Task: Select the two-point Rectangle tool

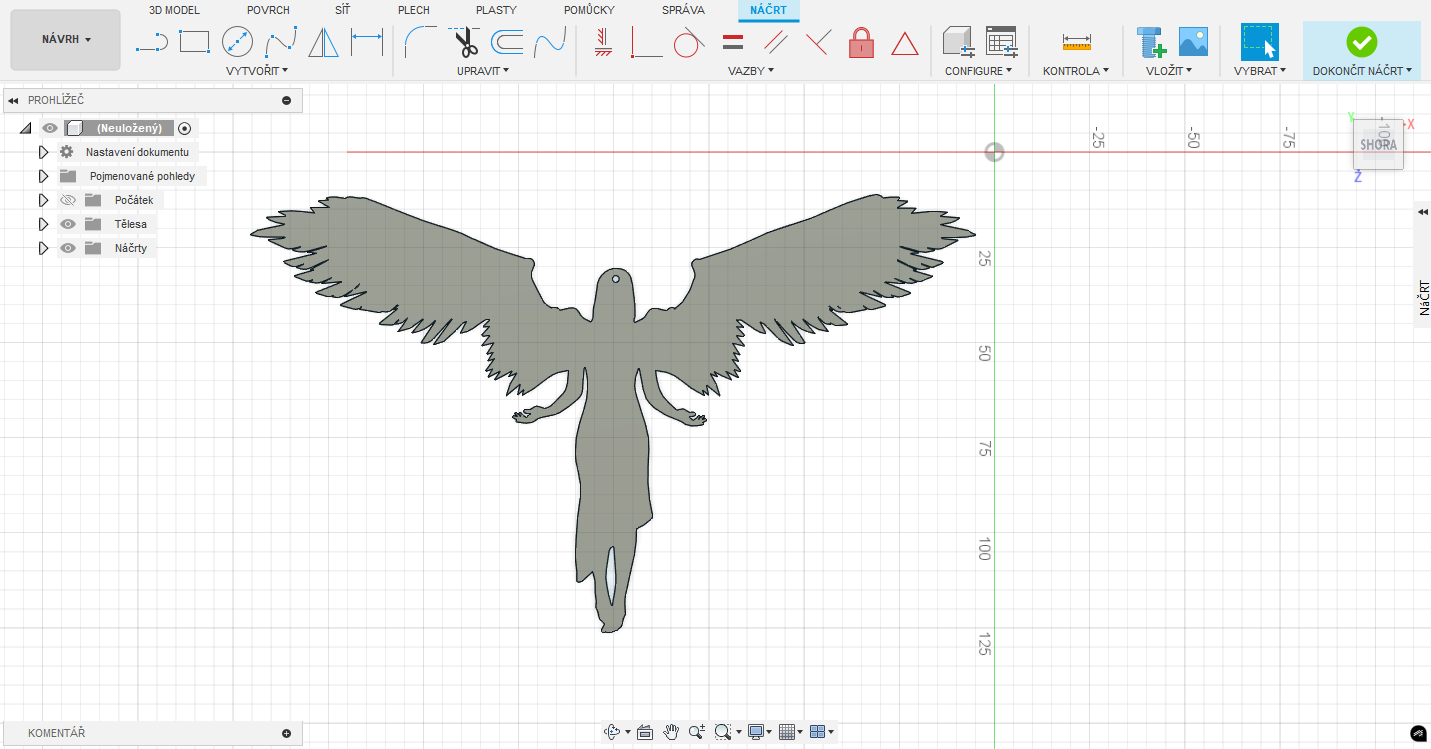Action: [194, 42]
